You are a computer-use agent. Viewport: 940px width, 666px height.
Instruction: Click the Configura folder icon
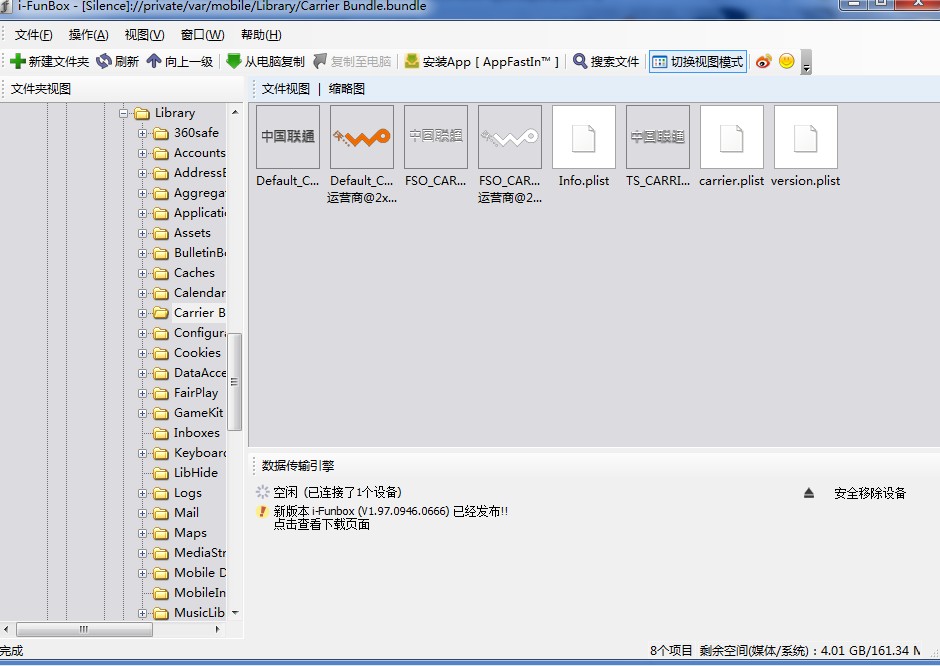click(x=161, y=333)
